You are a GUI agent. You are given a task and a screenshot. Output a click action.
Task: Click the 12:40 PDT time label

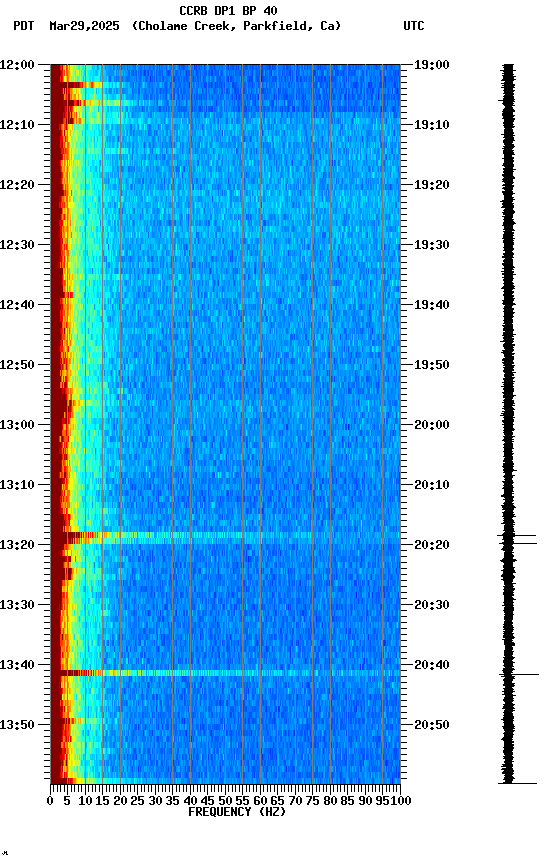click(17, 305)
